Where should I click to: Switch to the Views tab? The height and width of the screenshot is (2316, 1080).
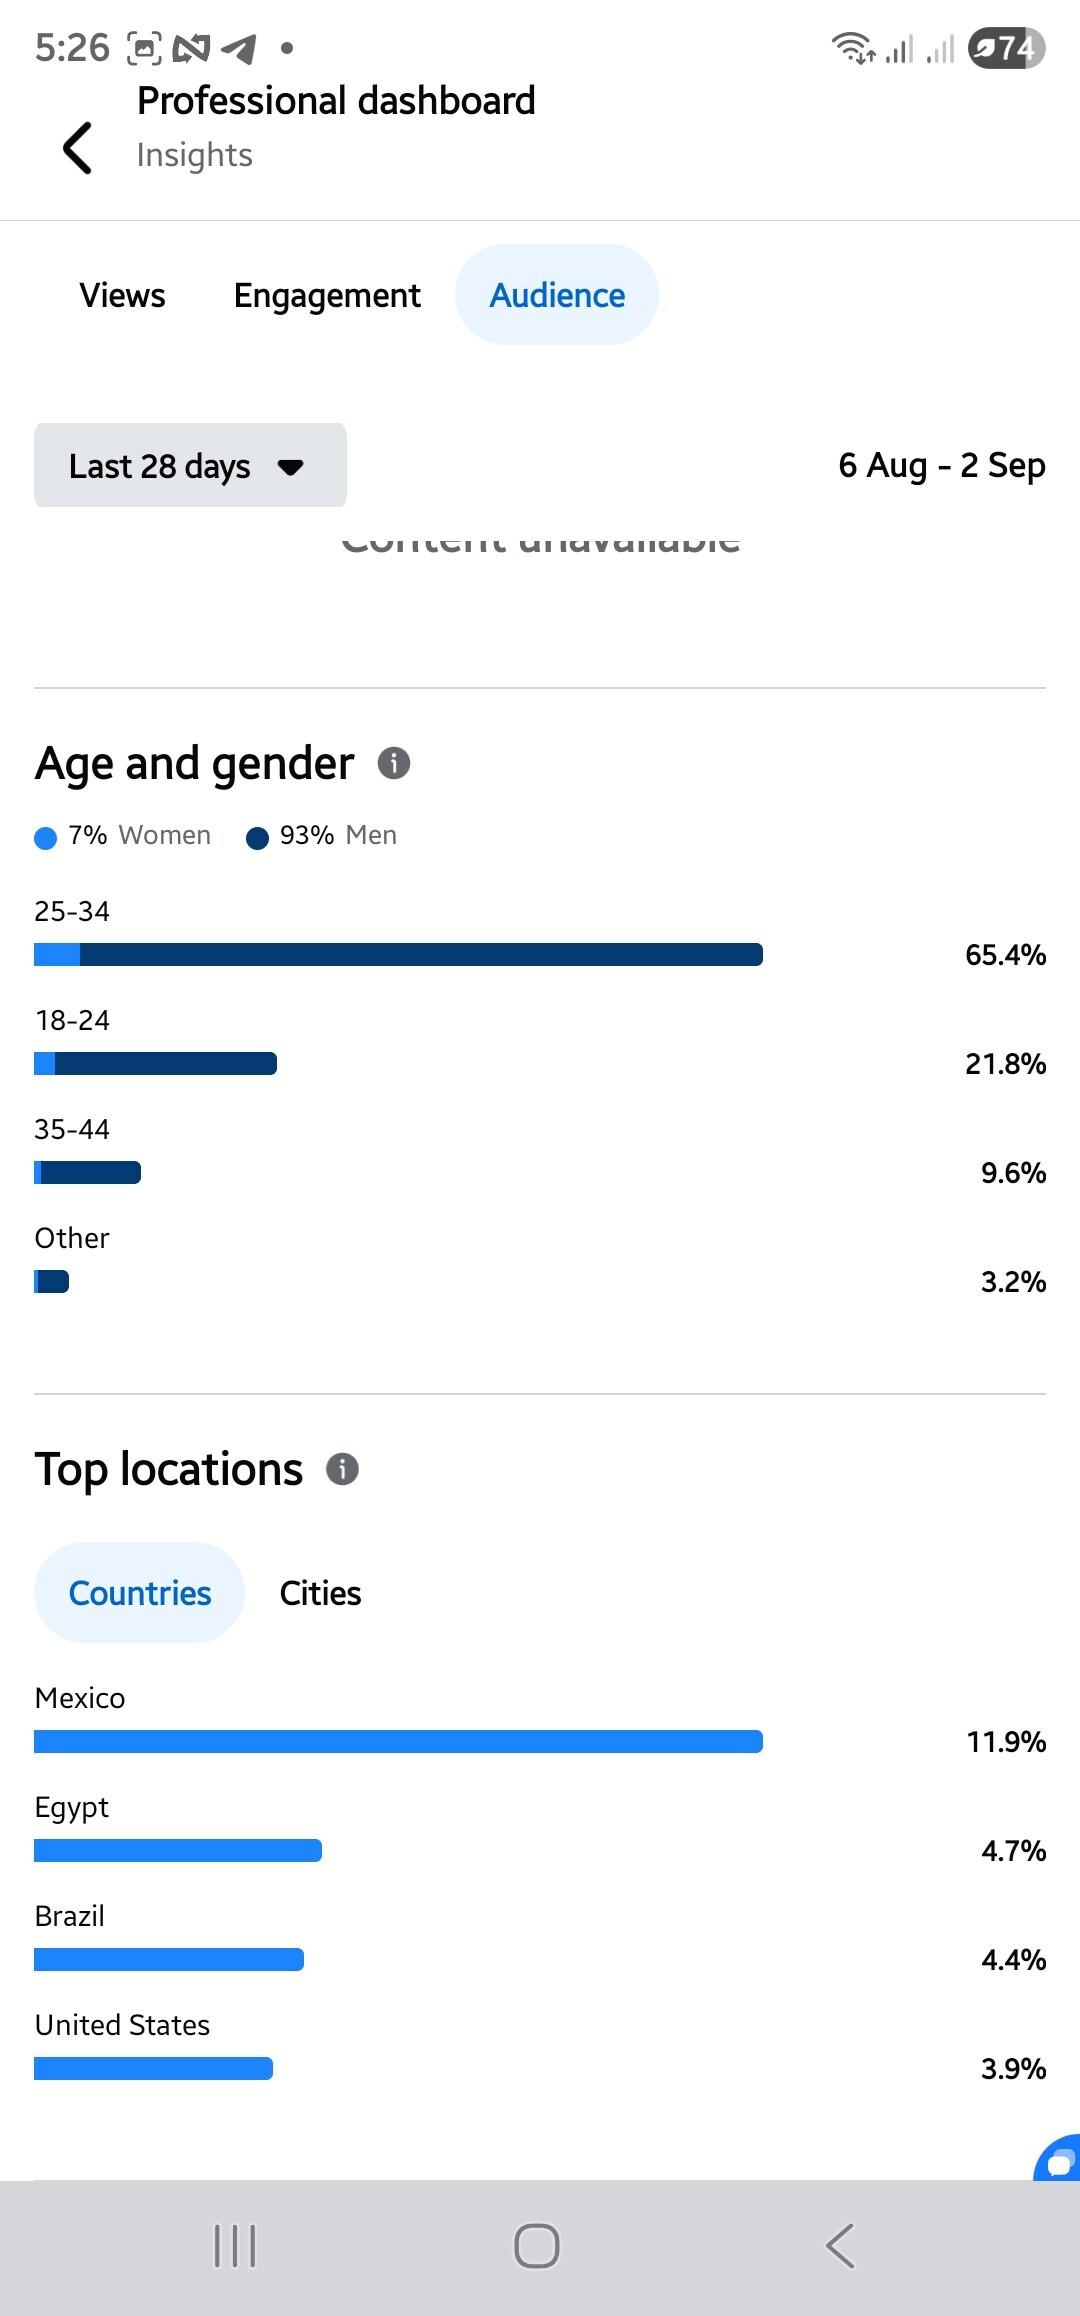[x=122, y=295]
